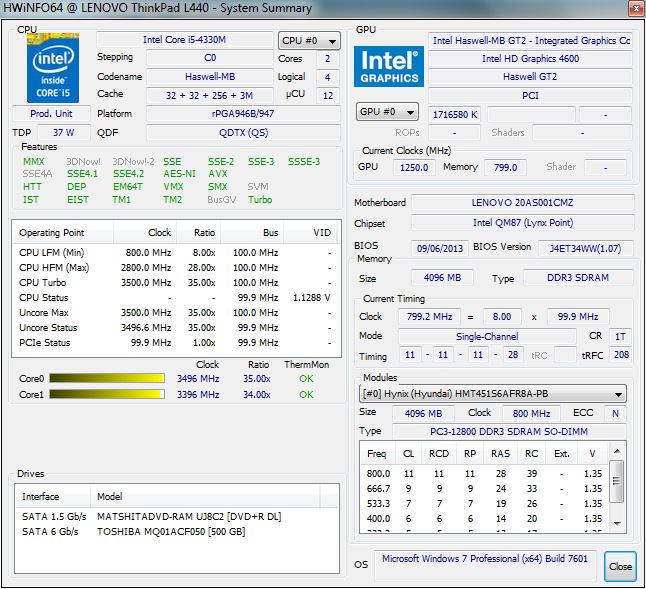Click the GPU Memory clock 799.0 value

(506, 167)
